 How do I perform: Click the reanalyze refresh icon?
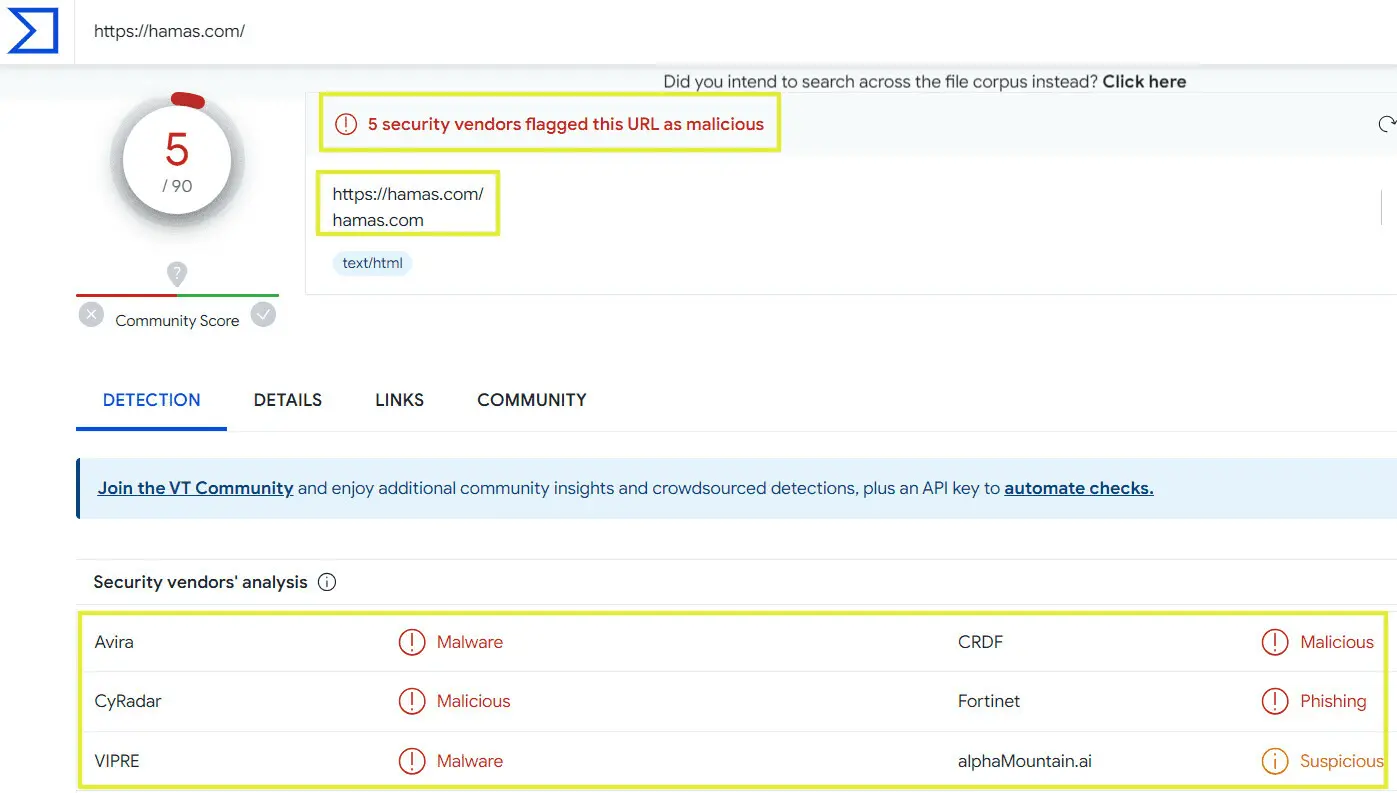tap(1386, 124)
